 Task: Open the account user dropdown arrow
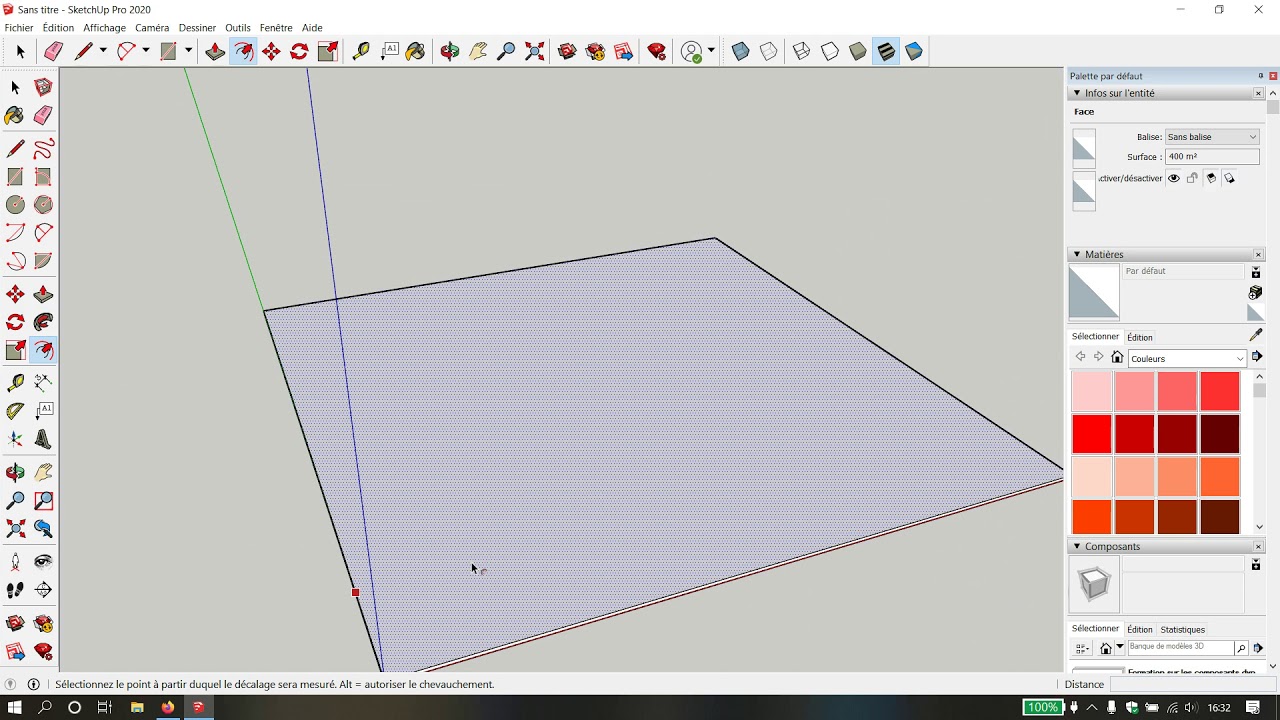711,51
